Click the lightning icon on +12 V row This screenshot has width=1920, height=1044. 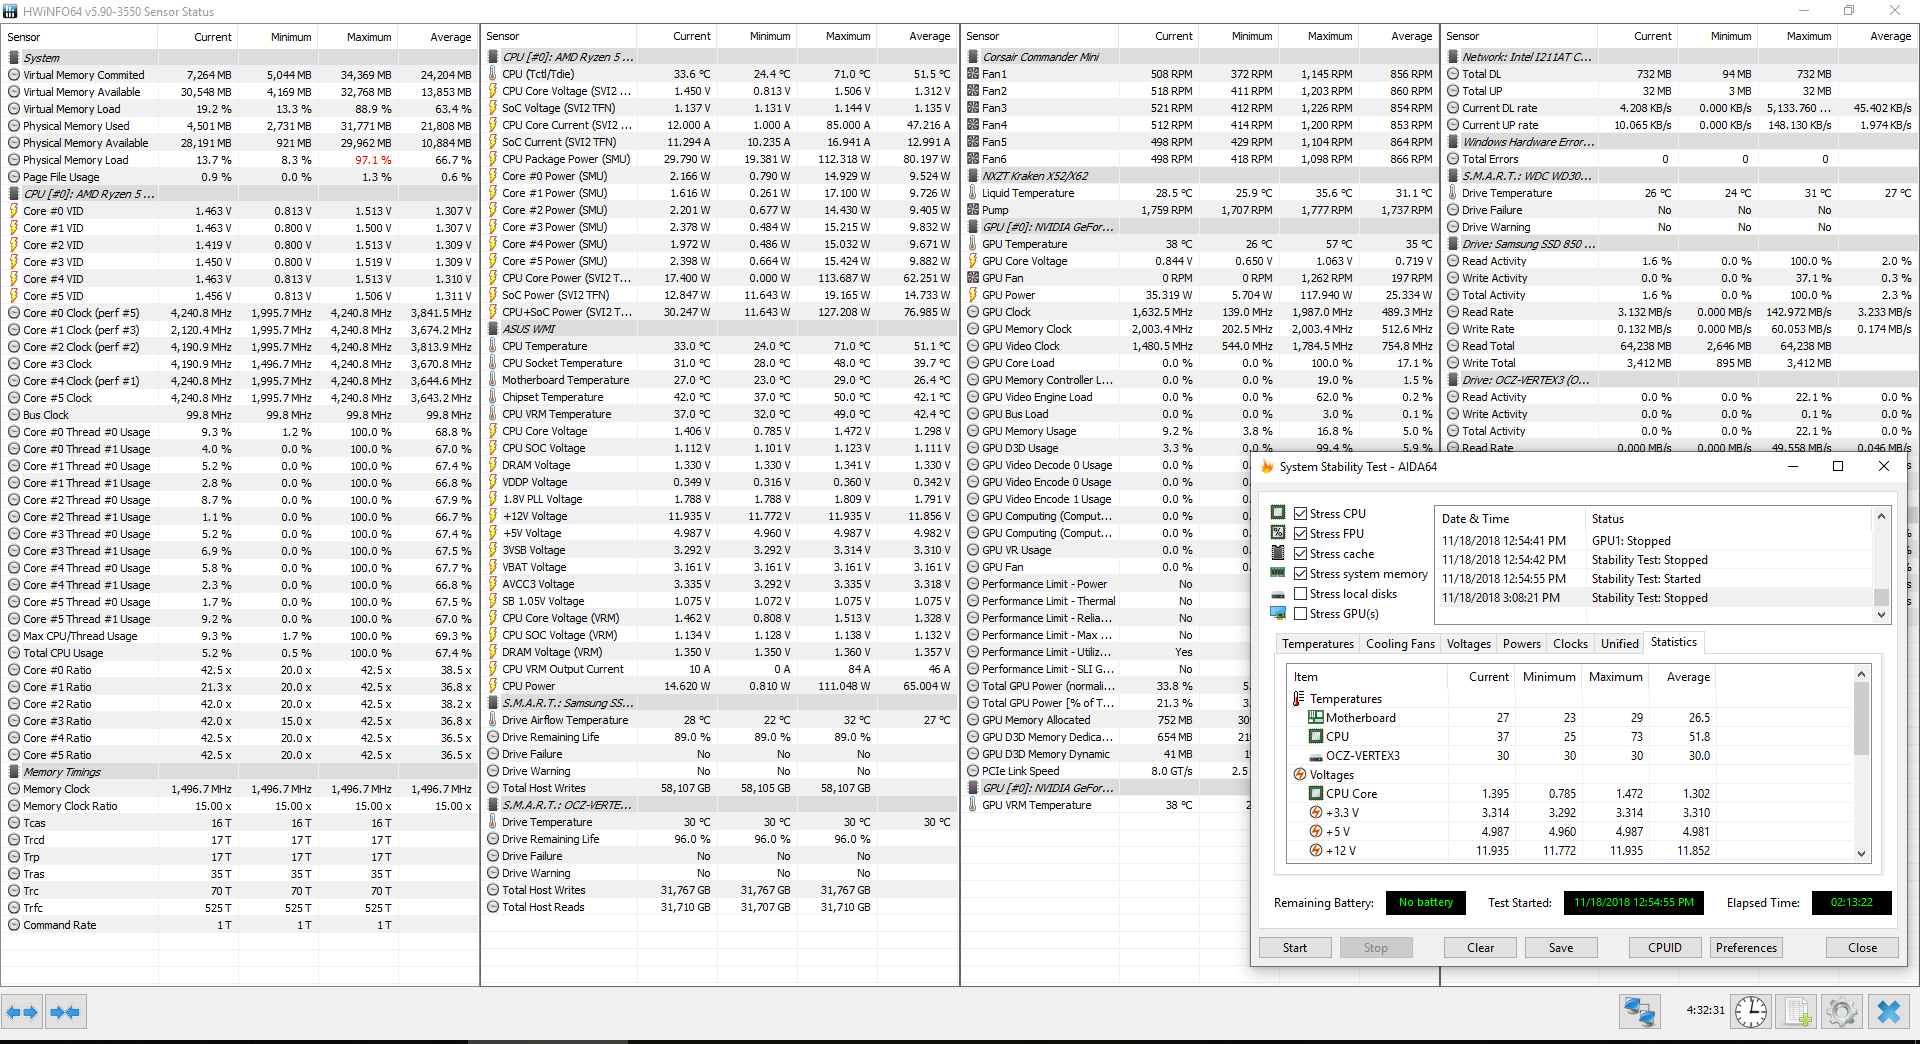(1316, 850)
